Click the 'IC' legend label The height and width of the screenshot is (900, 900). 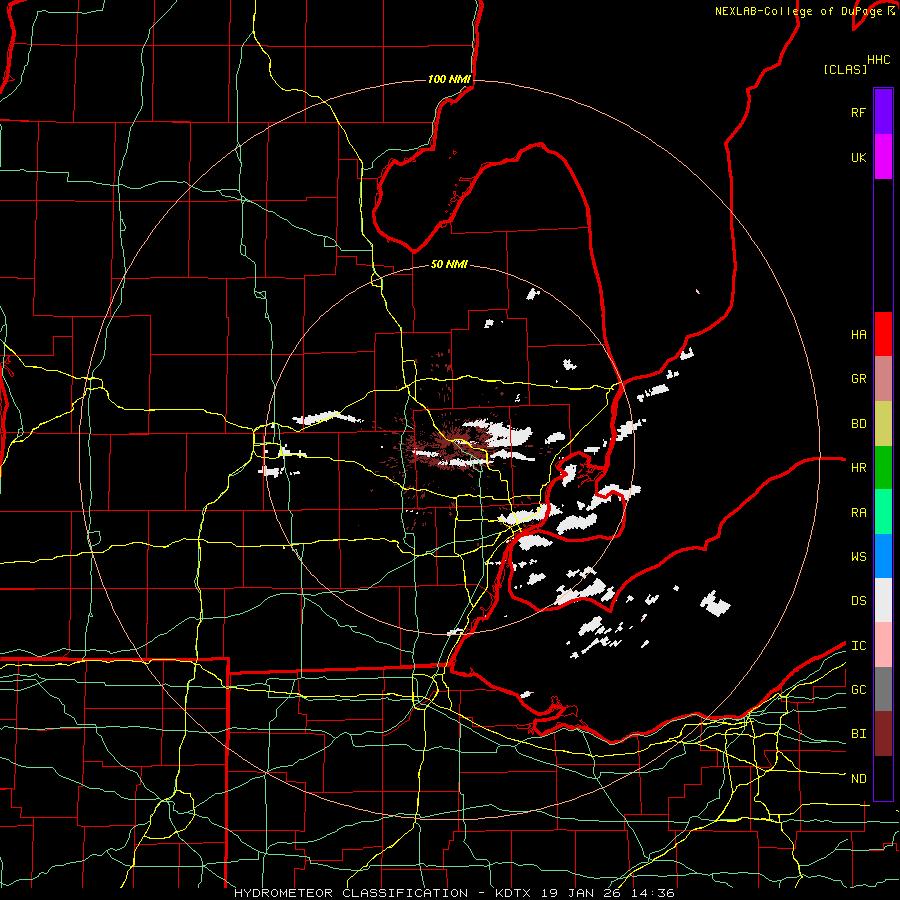pos(858,645)
